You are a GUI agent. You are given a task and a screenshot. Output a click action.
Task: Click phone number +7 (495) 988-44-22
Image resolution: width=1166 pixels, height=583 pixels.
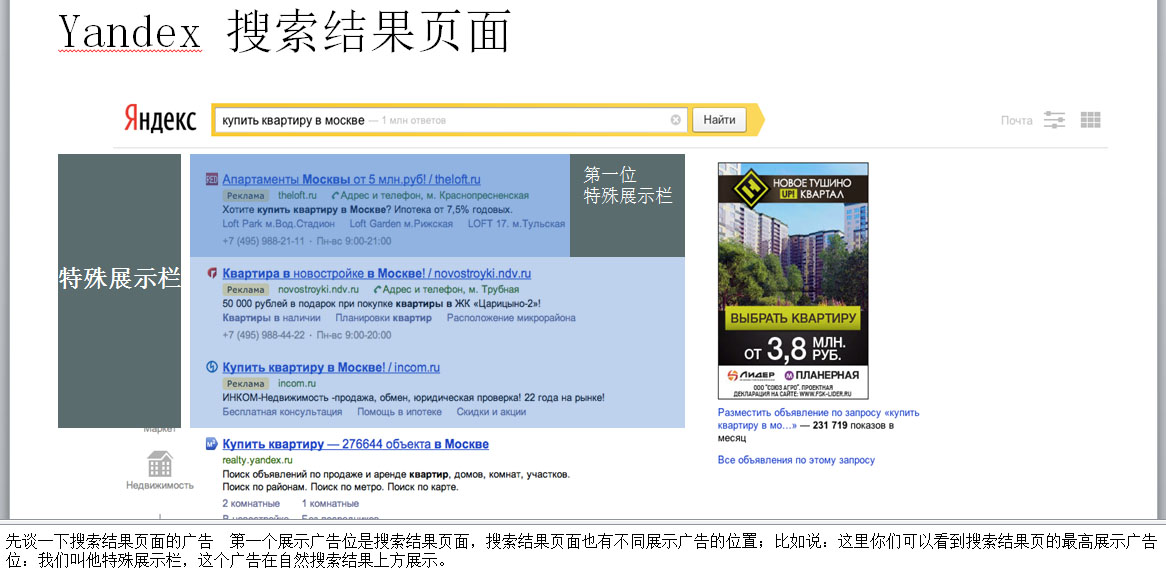click(x=264, y=335)
